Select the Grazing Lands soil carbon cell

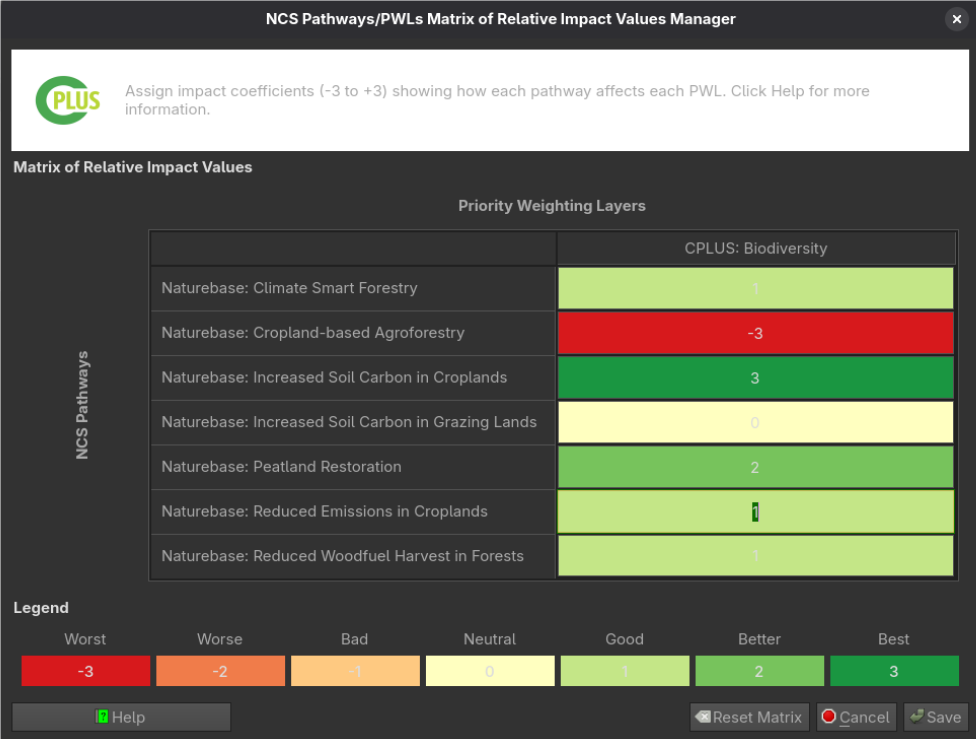click(755, 422)
